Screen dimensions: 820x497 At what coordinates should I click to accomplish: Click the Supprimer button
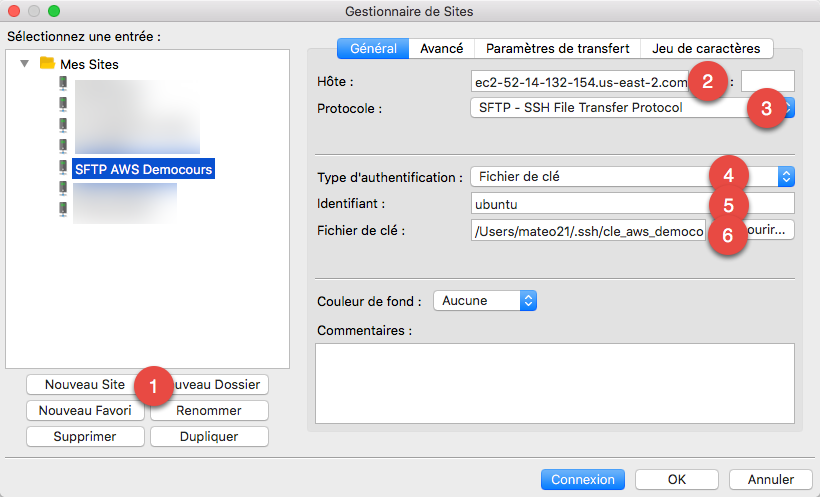(85, 436)
